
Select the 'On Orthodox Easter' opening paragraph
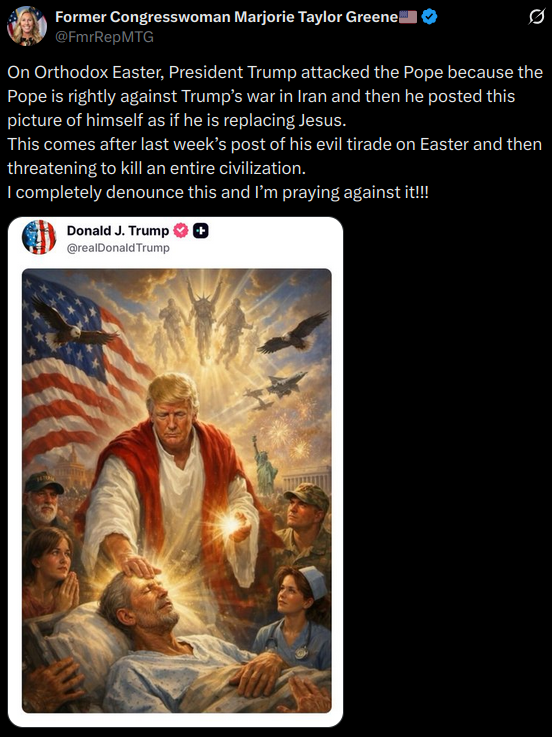pos(275,96)
